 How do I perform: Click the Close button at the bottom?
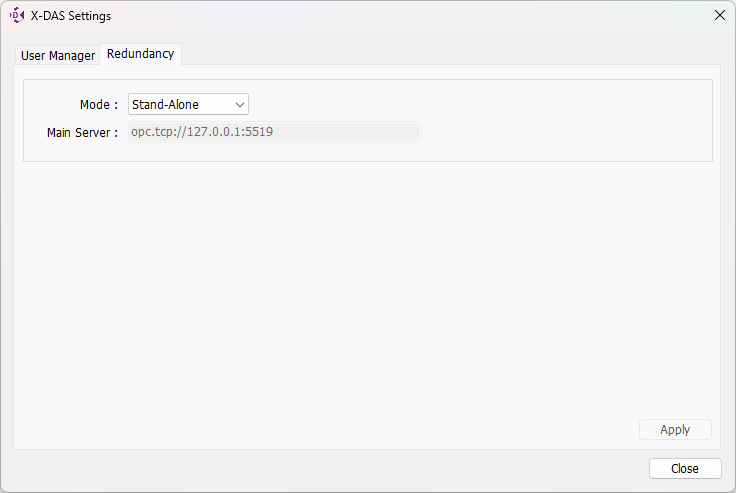[x=685, y=468]
